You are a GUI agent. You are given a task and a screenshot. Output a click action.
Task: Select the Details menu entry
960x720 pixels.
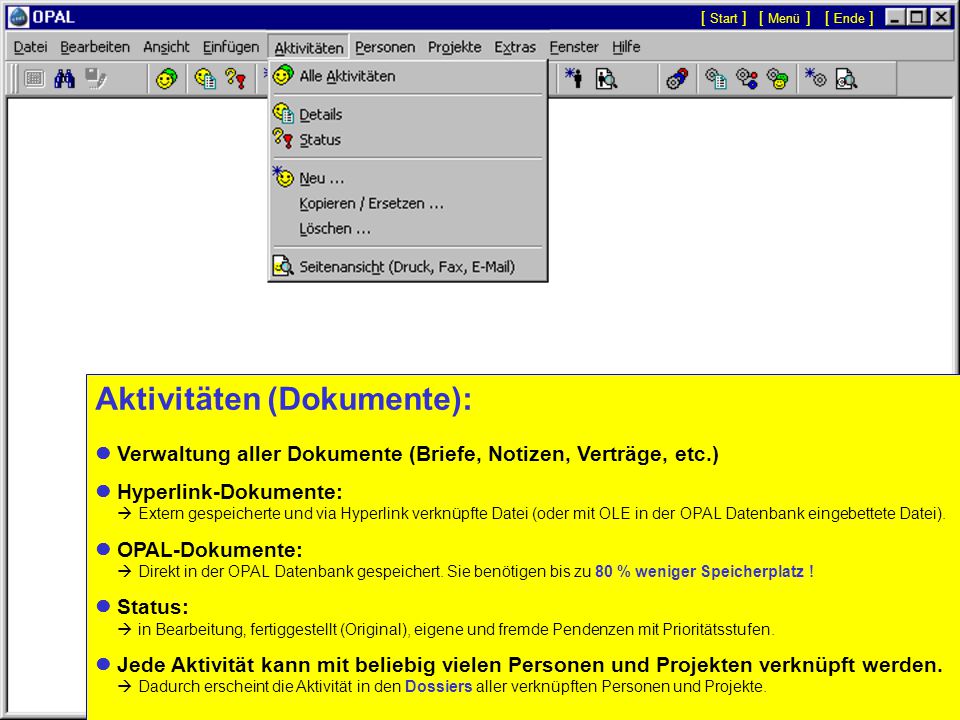[x=408, y=114]
